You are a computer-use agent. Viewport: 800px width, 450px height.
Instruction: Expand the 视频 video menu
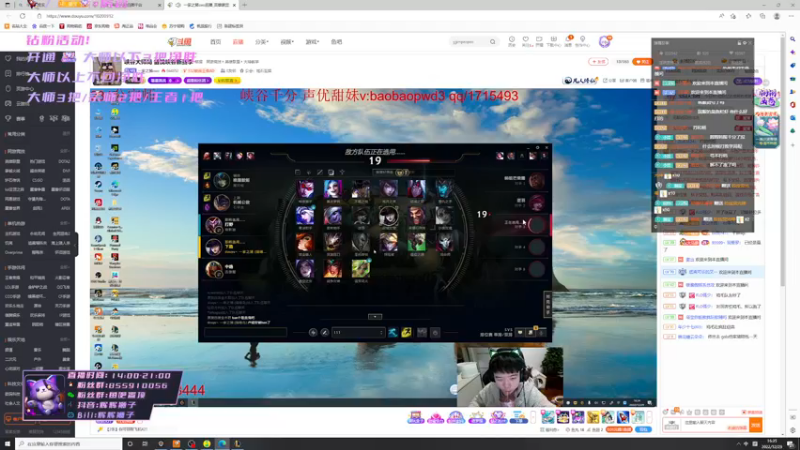287,42
